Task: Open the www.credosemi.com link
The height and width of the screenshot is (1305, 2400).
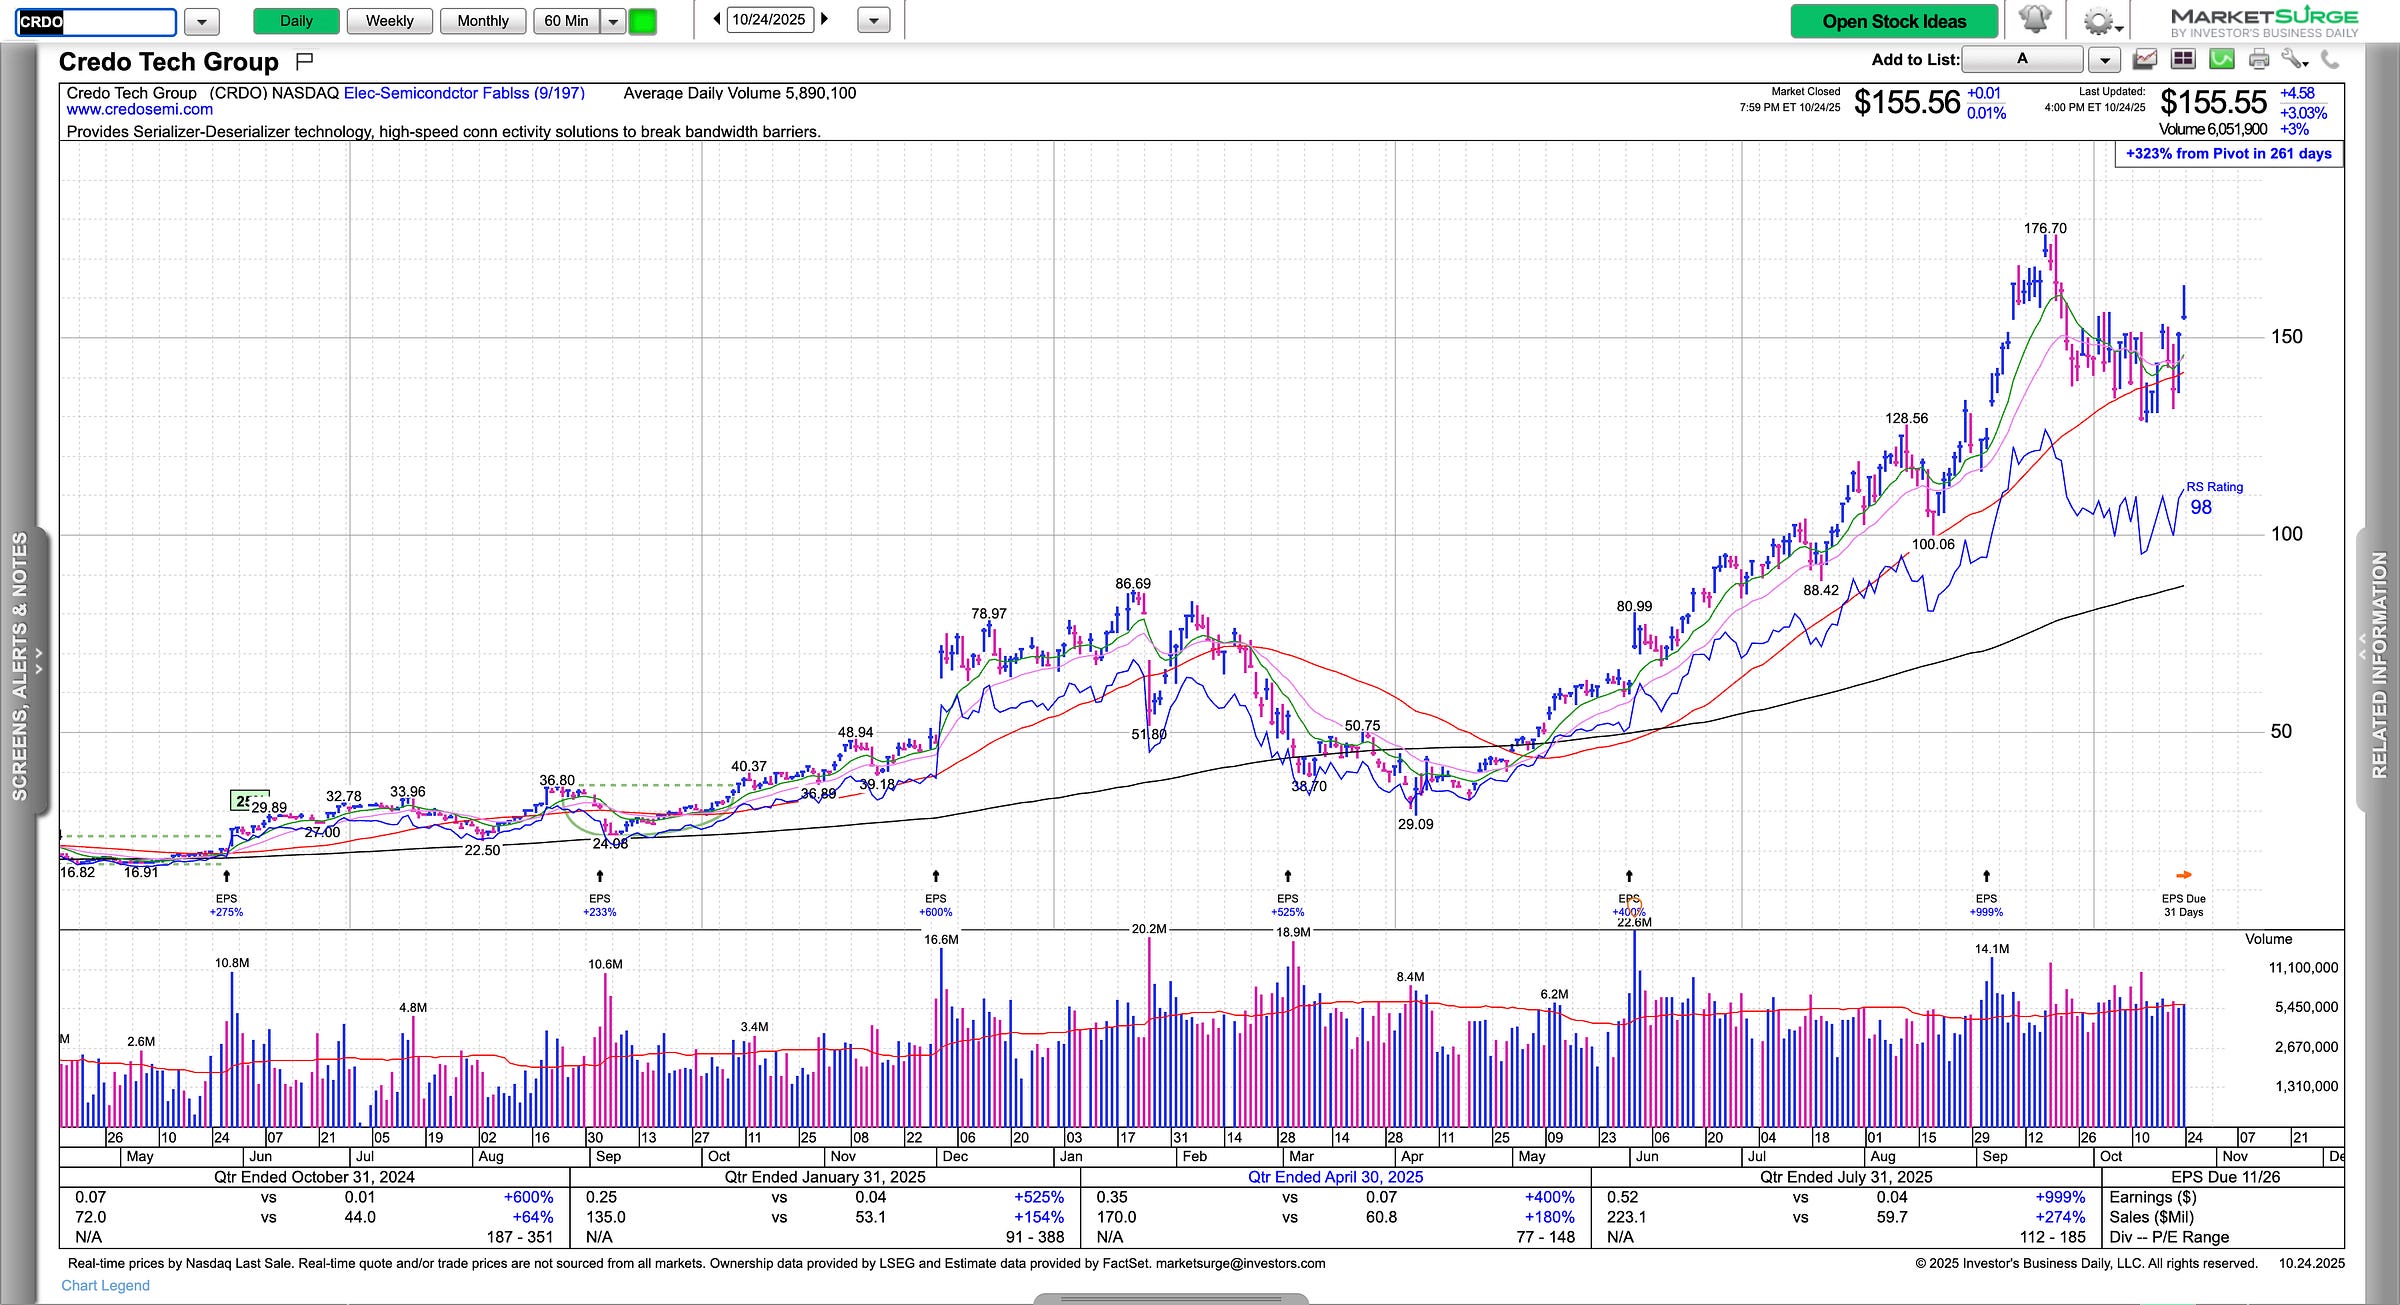Action: 139,110
